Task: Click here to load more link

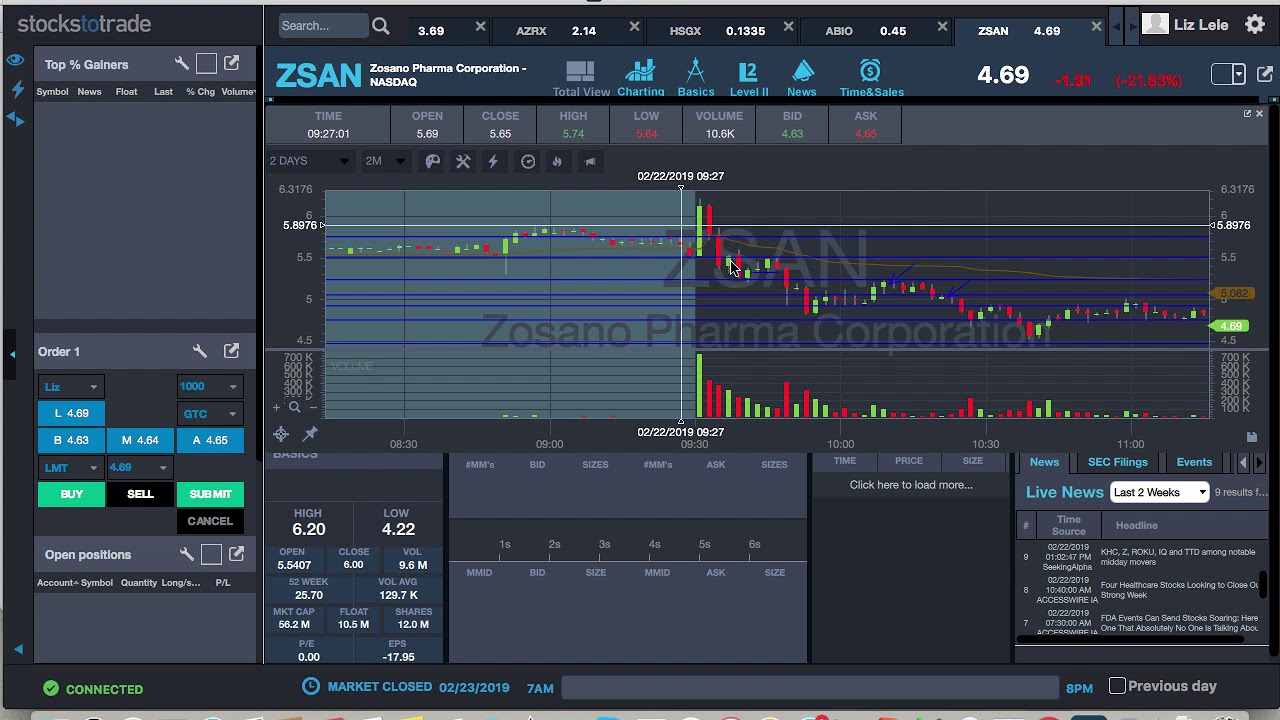Action: pyautogui.click(x=911, y=485)
